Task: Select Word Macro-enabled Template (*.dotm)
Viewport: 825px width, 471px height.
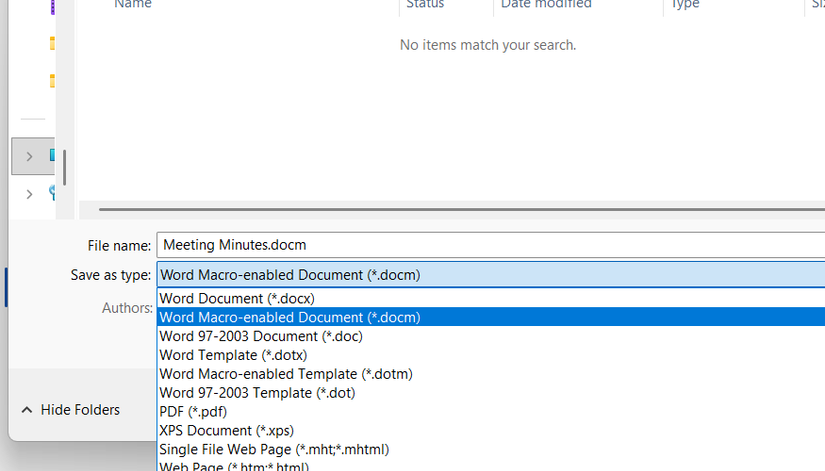Action: pos(491,374)
